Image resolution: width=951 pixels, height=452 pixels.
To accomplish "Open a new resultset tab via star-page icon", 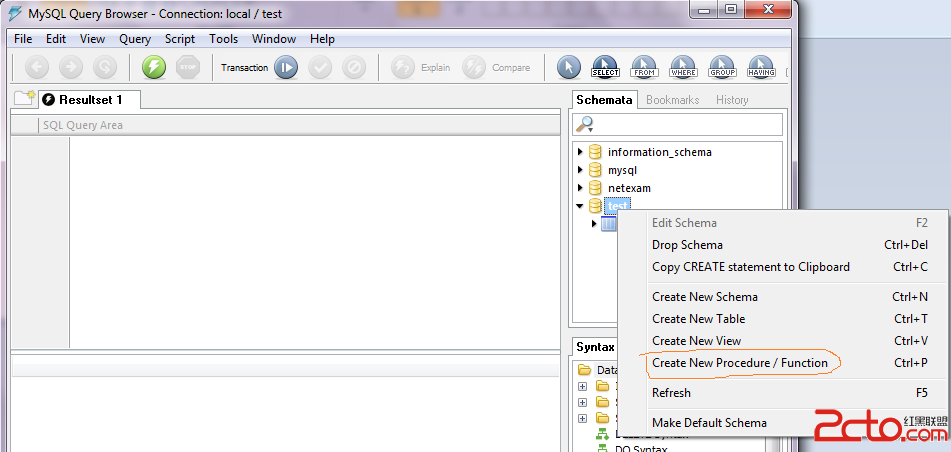I will [24, 97].
